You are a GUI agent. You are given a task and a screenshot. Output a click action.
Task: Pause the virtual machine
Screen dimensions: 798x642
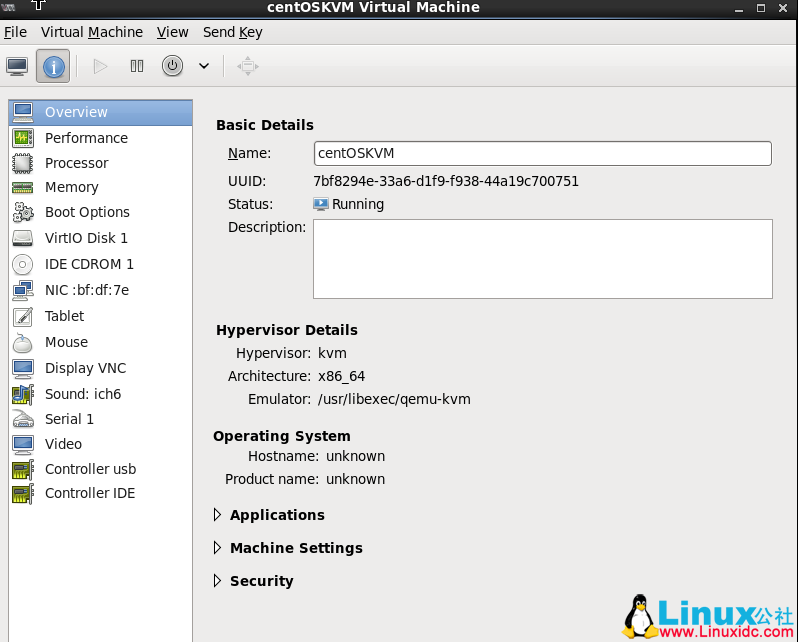pyautogui.click(x=136, y=66)
